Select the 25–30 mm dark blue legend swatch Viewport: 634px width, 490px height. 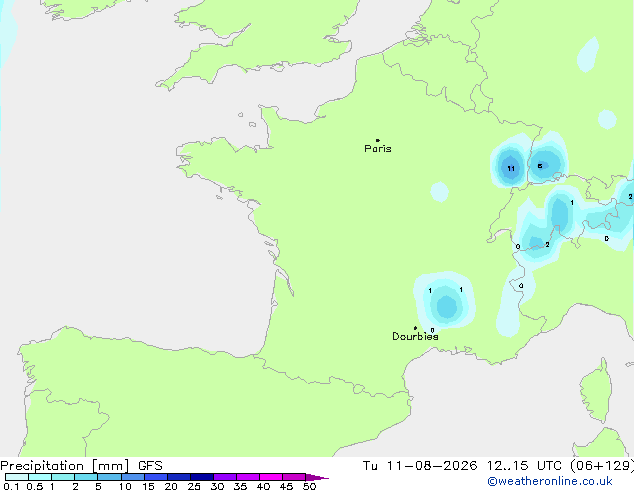(x=201, y=477)
